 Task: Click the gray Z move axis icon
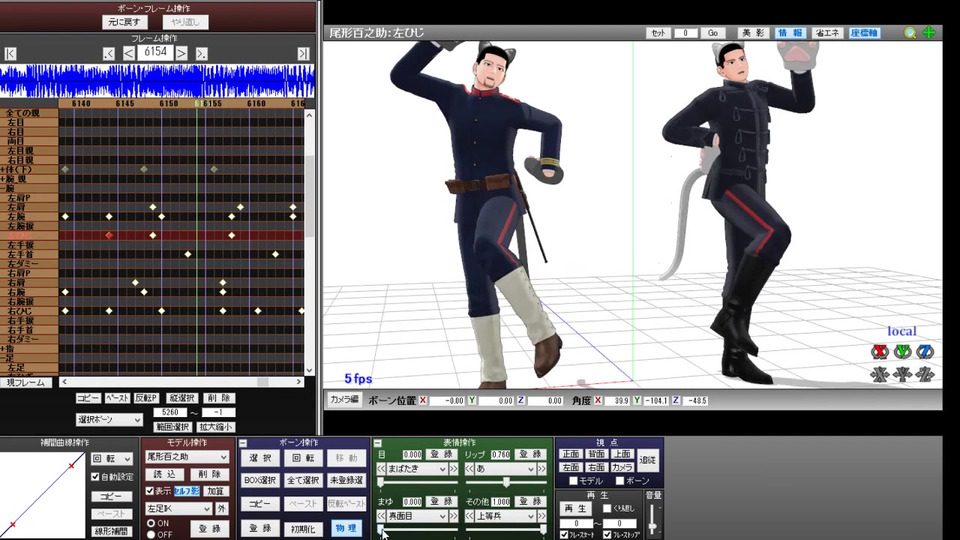pos(925,374)
